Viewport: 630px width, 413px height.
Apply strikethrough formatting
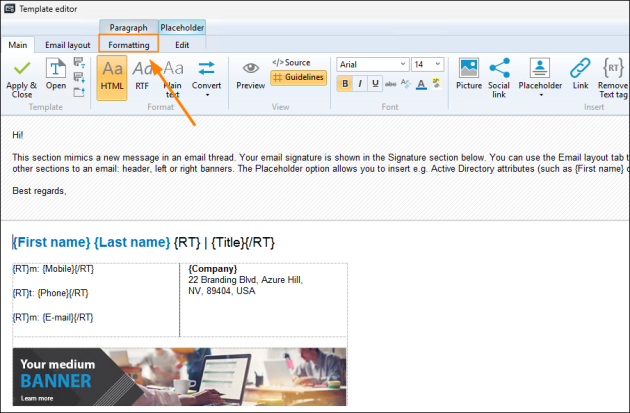pos(390,84)
